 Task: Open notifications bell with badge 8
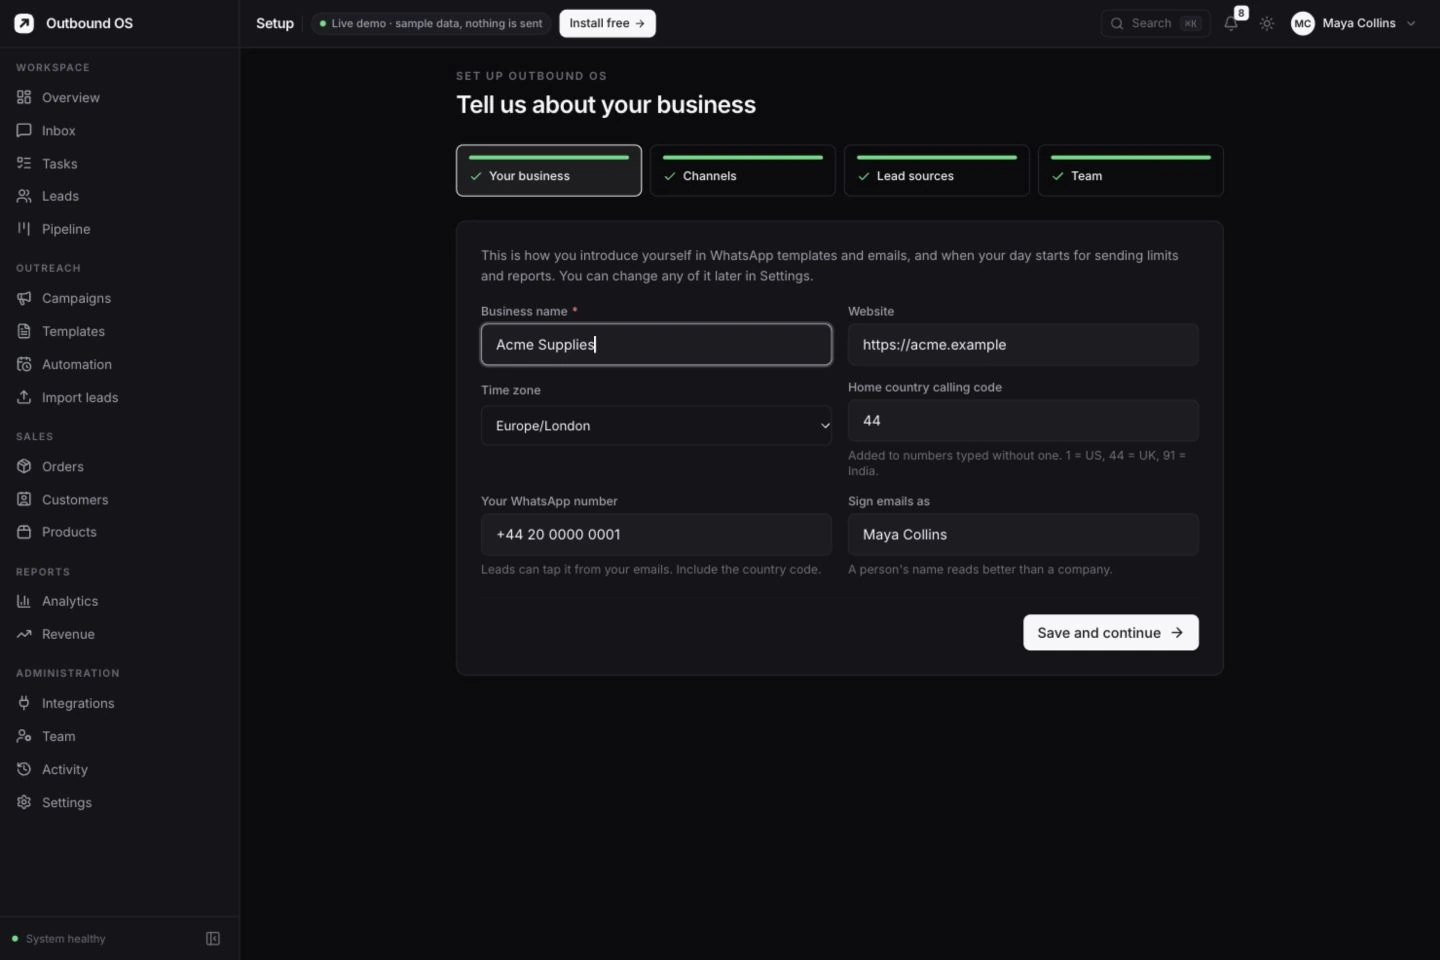(1231, 23)
